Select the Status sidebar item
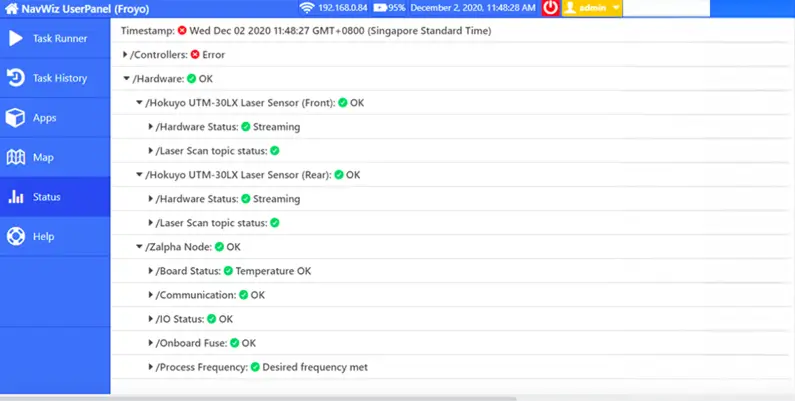Screen dimensions: 795x401 tap(46, 197)
